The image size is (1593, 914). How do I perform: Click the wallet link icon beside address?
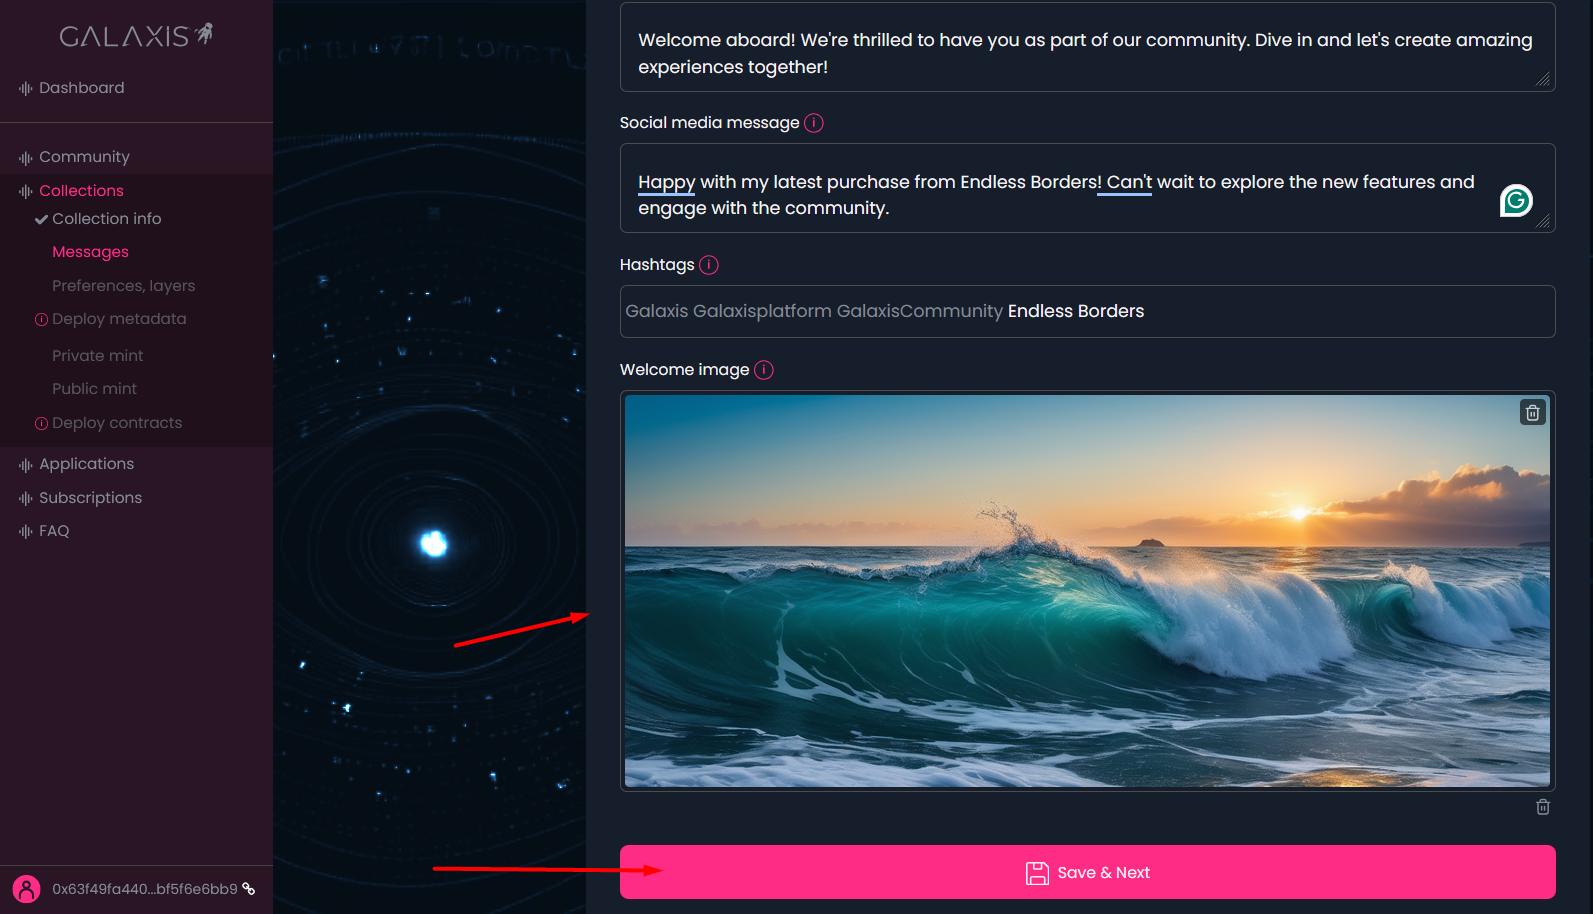pyautogui.click(x=249, y=888)
